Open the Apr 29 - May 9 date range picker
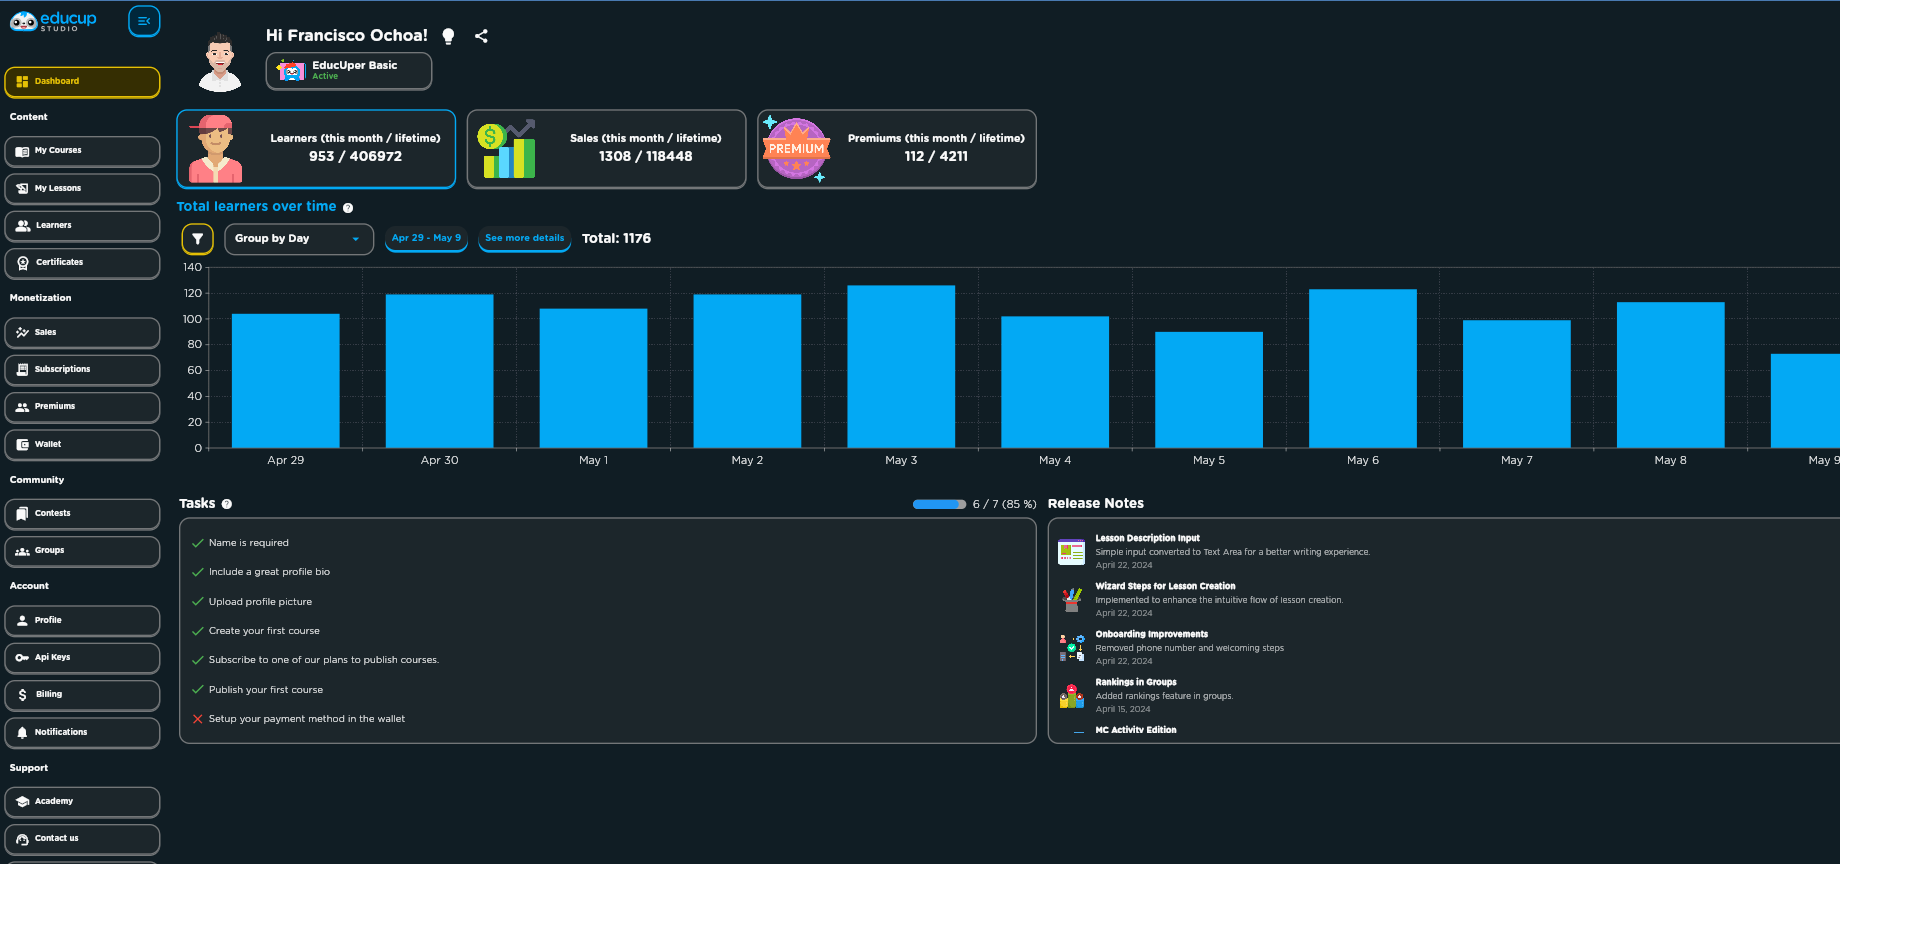Viewport: 1917px width, 929px height. tap(426, 238)
